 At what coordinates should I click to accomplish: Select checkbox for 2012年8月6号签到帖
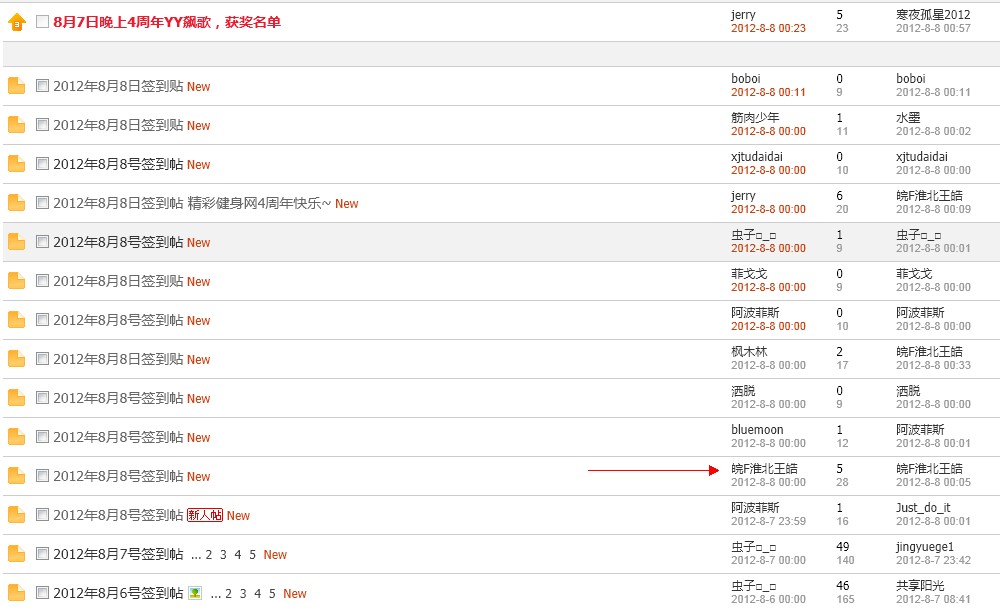[42, 591]
